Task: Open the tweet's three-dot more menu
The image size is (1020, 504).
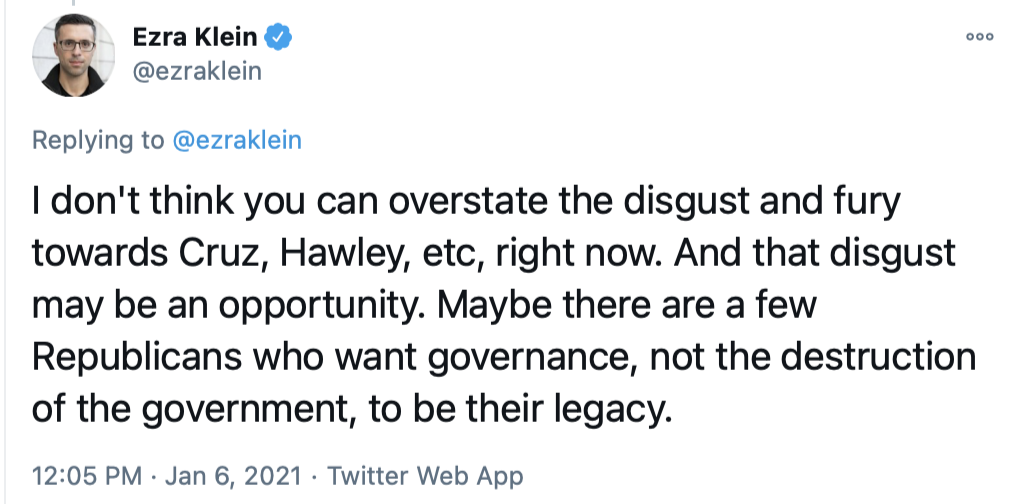Action: pyautogui.click(x=979, y=37)
